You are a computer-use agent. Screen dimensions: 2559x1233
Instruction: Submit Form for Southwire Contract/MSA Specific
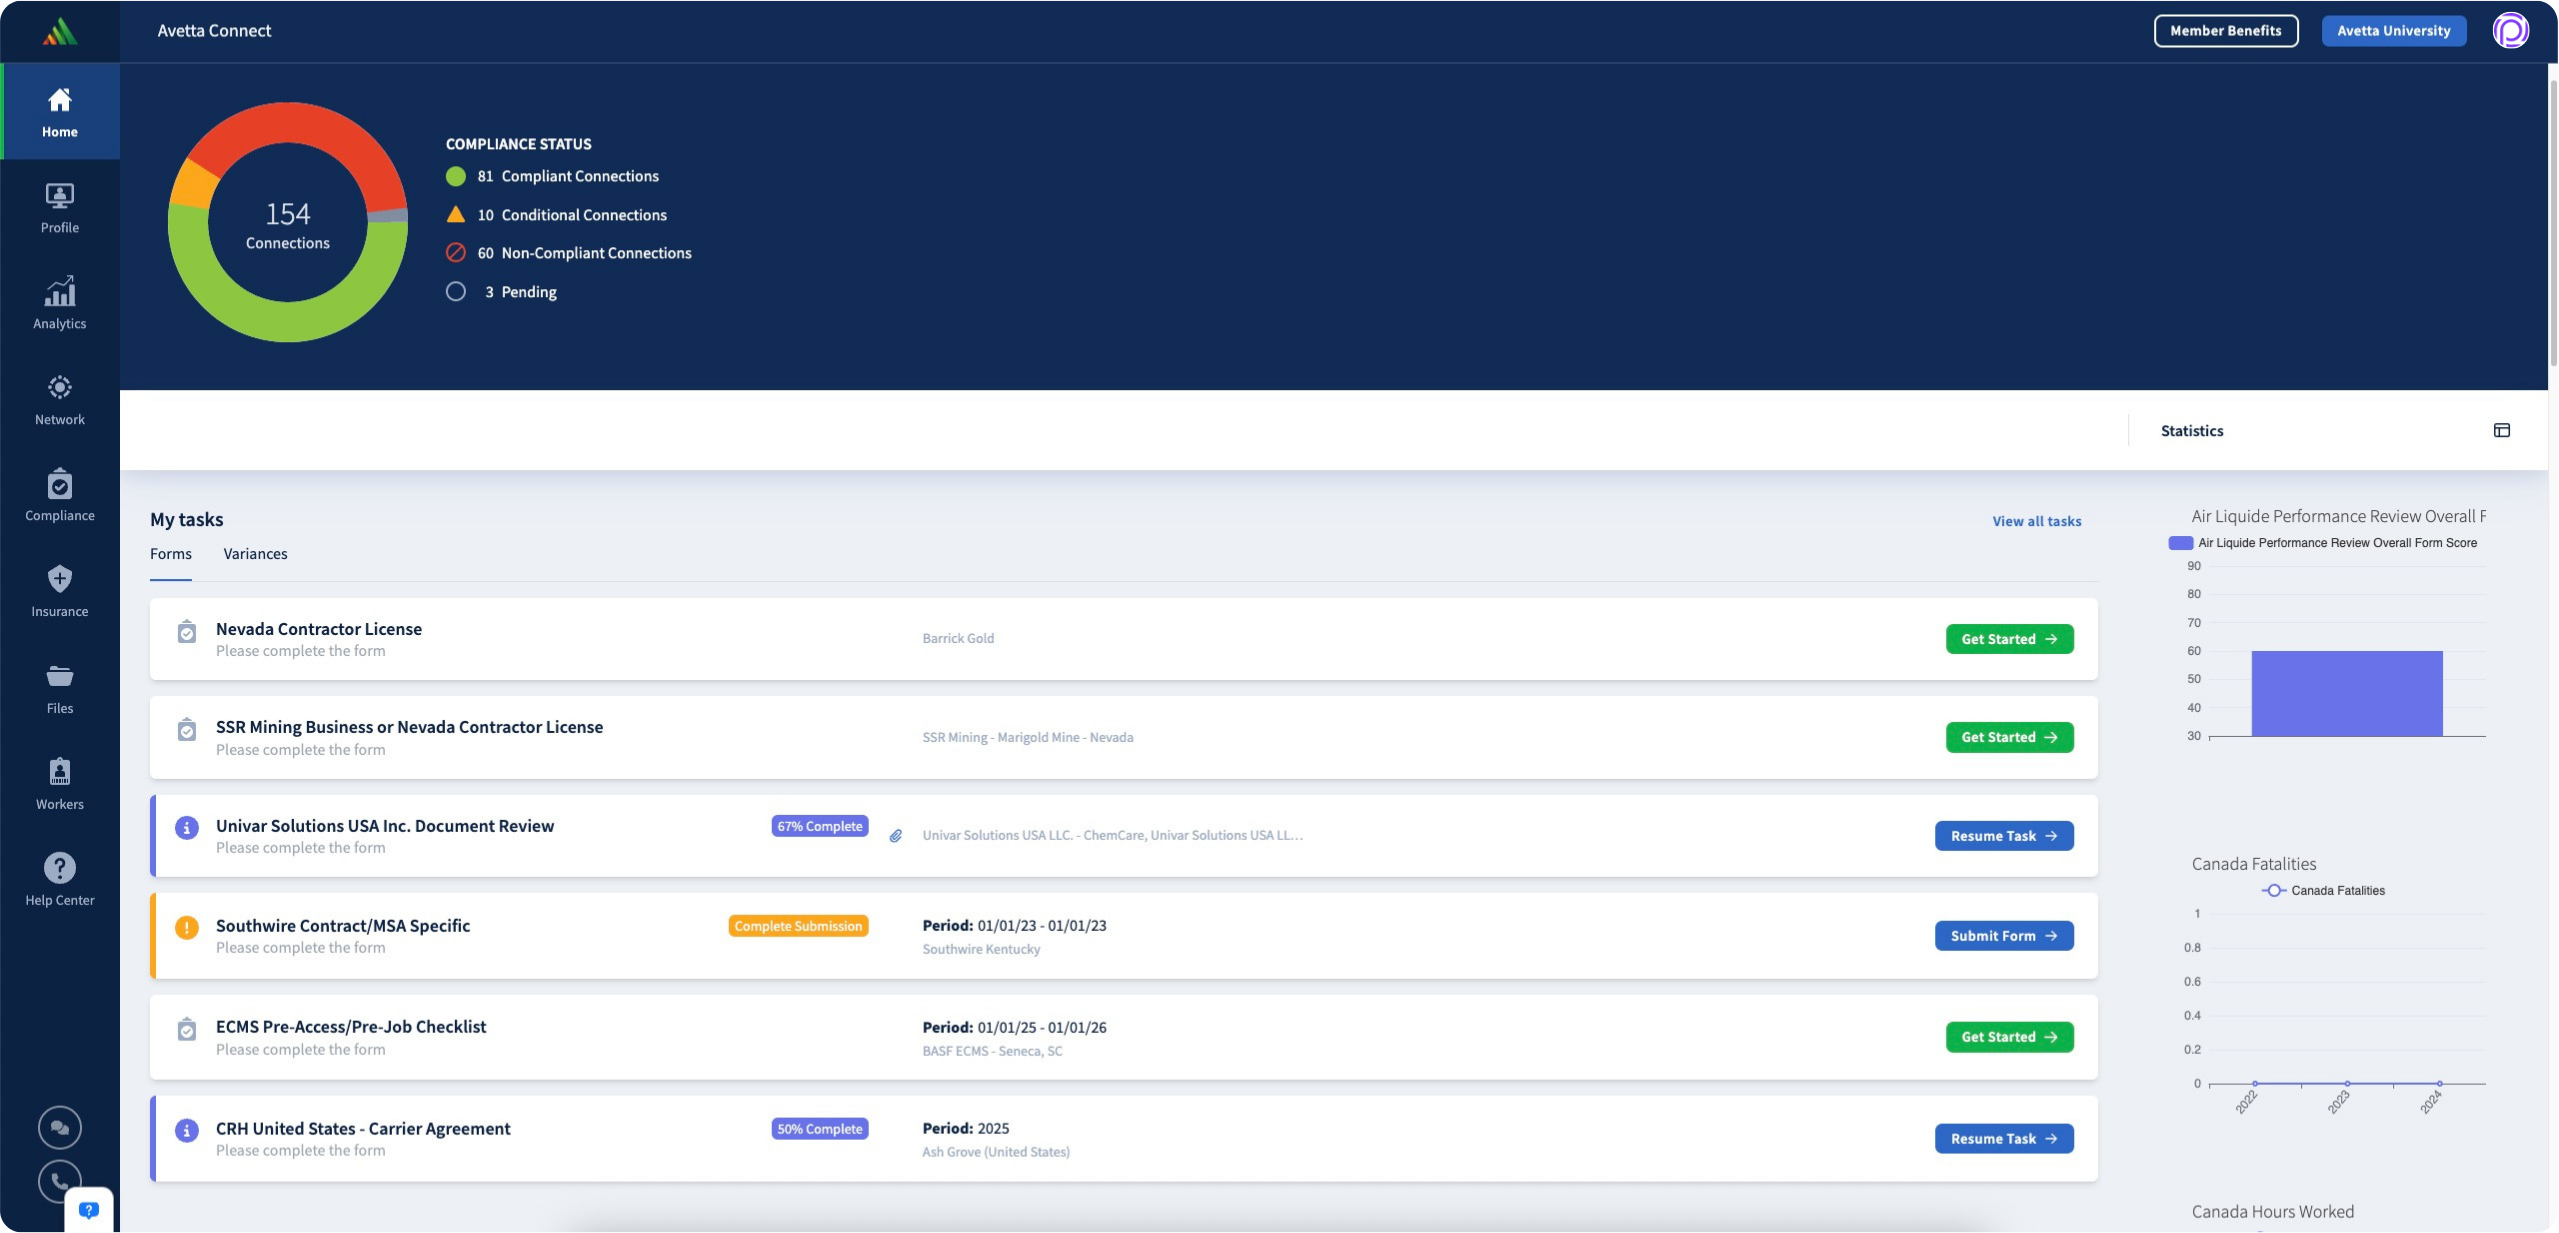pos(2004,936)
